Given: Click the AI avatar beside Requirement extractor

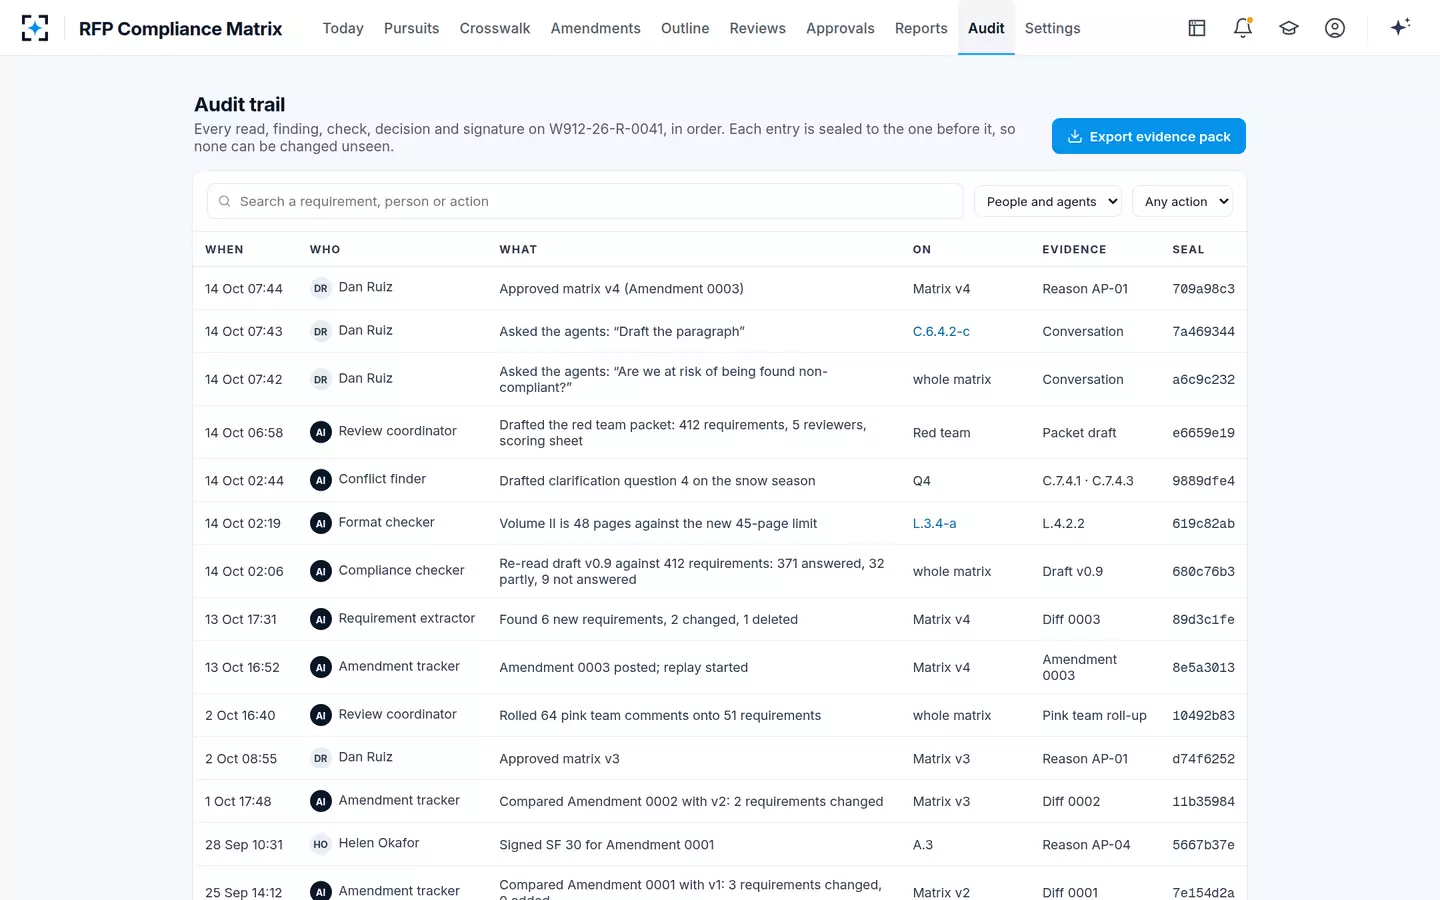Looking at the screenshot, I should pos(321,619).
